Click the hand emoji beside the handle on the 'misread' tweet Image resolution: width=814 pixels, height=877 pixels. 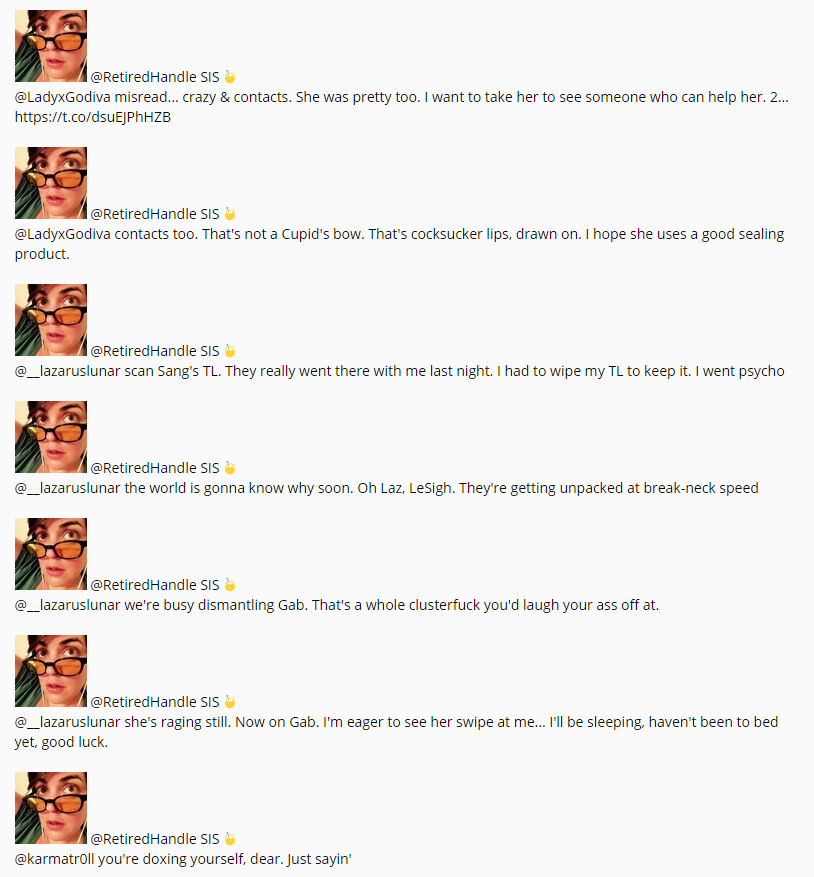pos(230,77)
